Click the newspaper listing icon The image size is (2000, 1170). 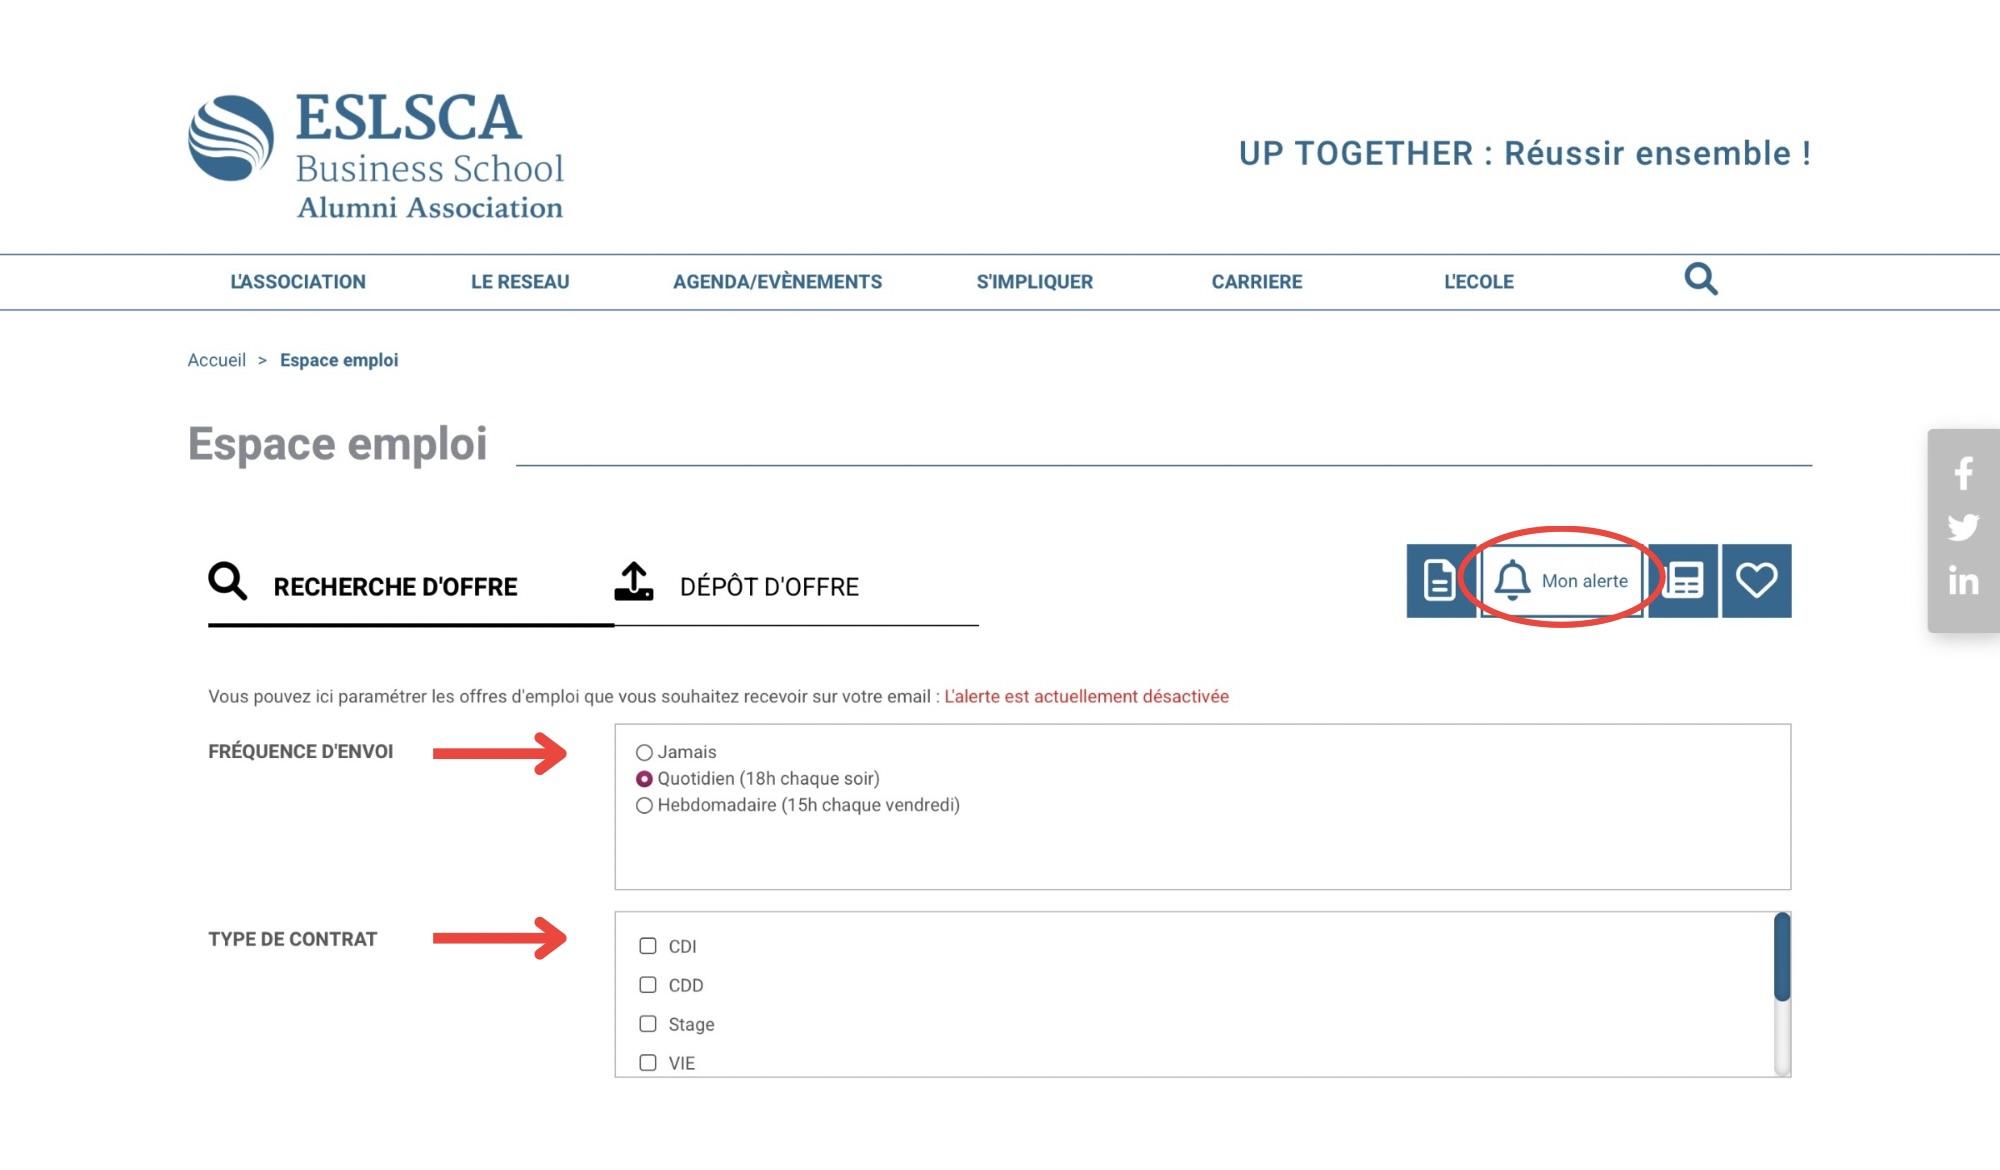[x=1683, y=581]
